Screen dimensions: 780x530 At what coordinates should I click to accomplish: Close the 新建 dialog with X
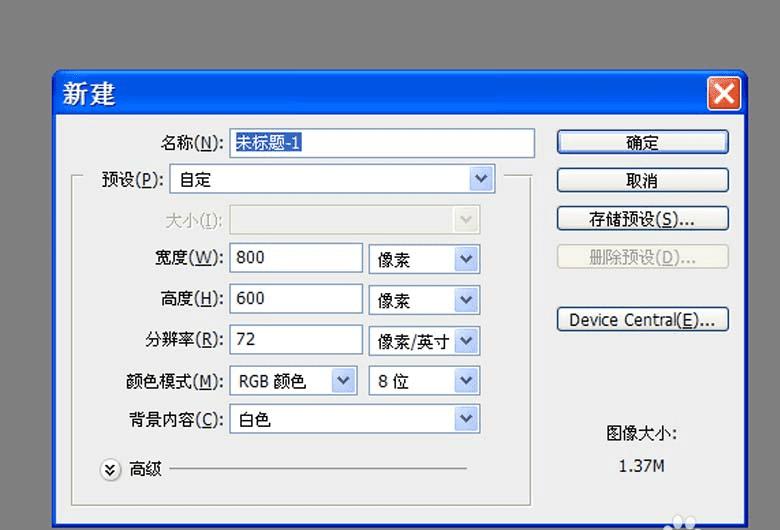pos(724,93)
